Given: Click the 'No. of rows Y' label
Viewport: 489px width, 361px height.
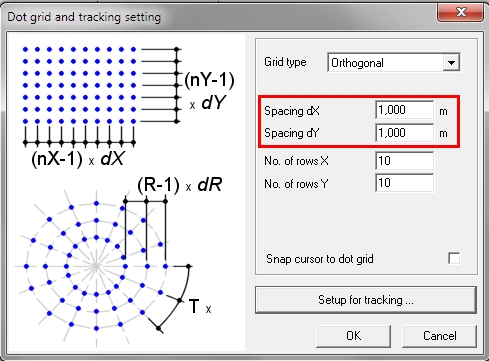Looking at the screenshot, I should [296, 184].
